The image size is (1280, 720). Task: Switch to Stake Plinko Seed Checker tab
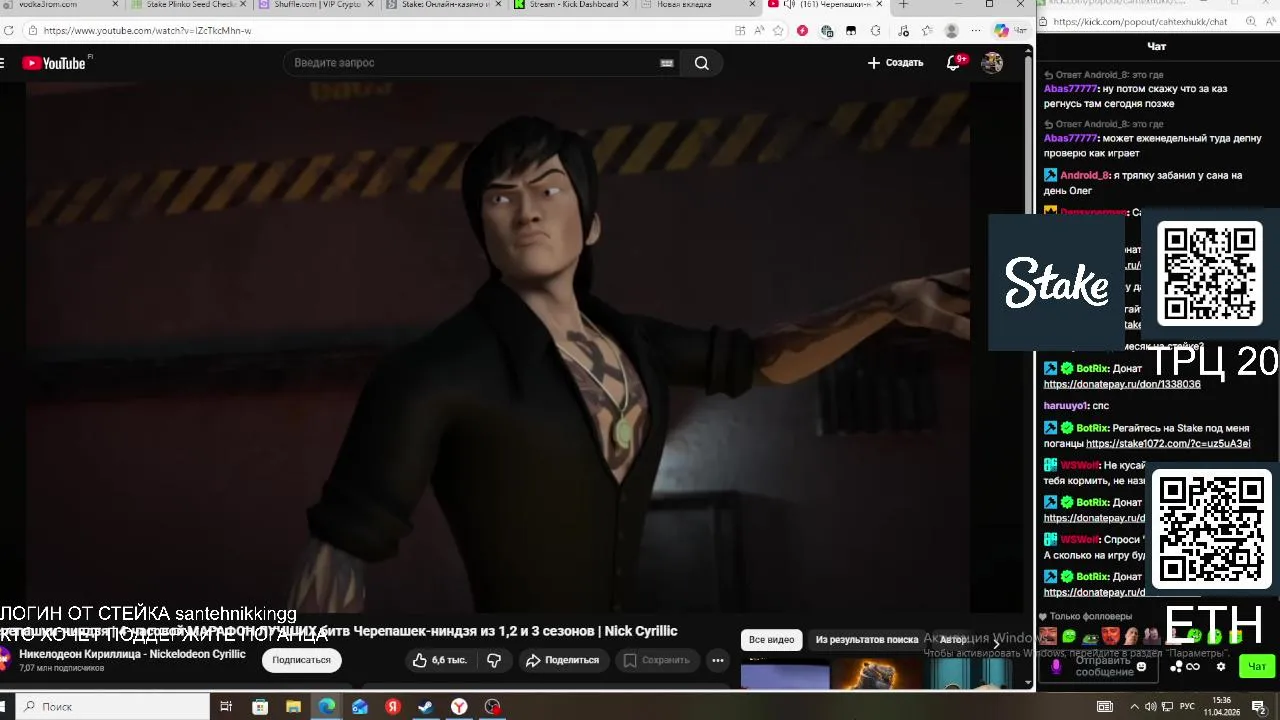click(x=186, y=5)
